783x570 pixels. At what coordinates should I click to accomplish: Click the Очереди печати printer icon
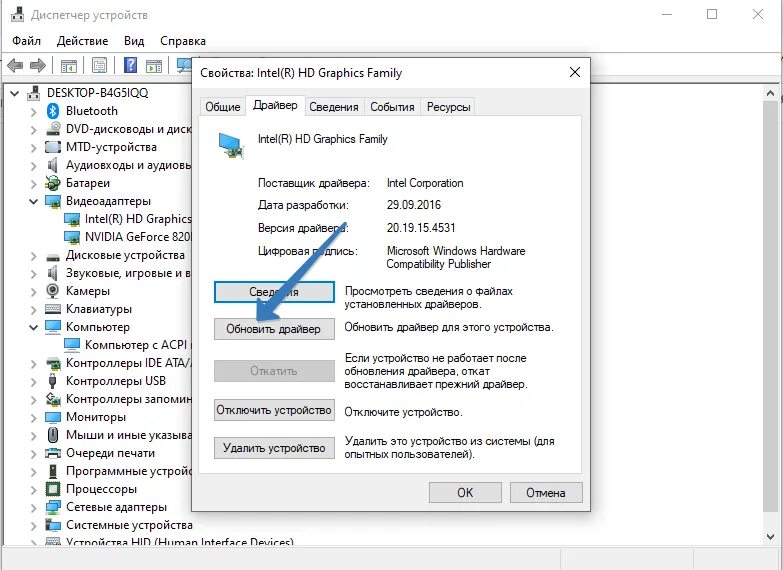pos(53,453)
